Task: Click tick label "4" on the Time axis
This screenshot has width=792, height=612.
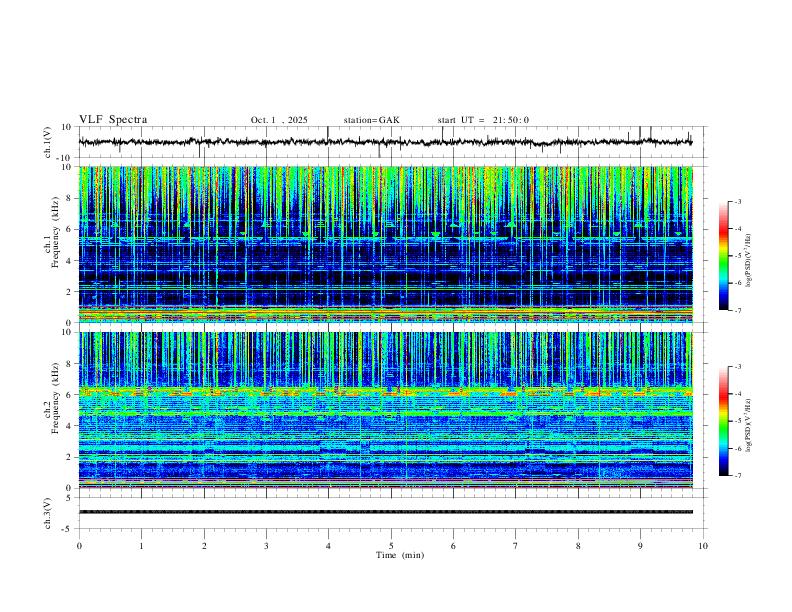Action: coord(328,546)
